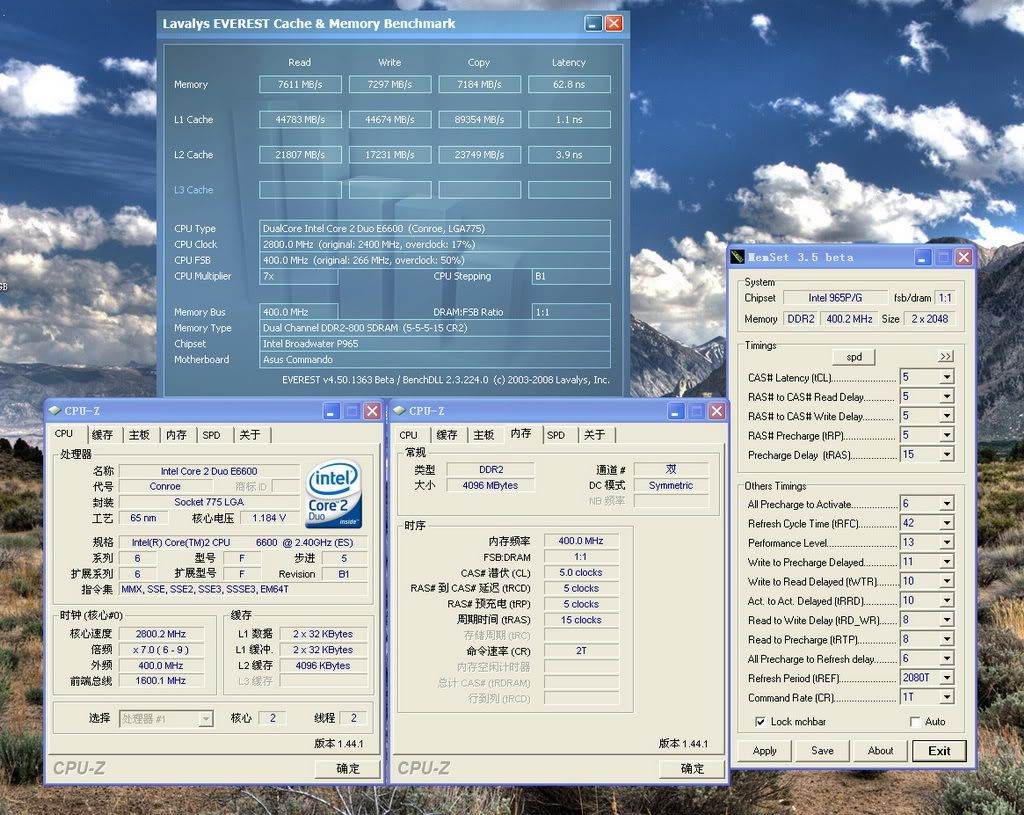Toggle the Lock mchbar checkbox
Viewport: 1024px width, 815px height.
[761, 721]
